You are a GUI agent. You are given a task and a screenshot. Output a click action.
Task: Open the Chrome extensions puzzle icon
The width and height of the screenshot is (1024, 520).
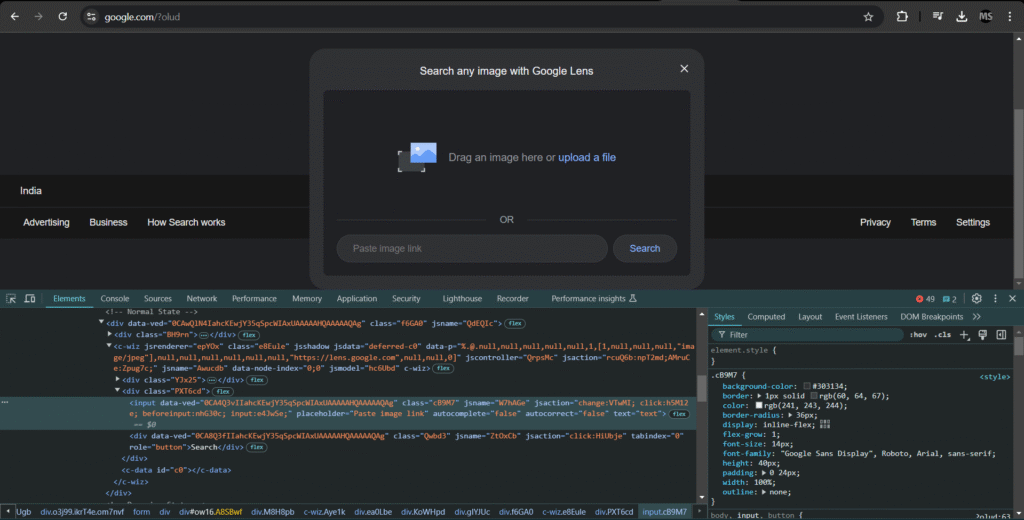pos(902,17)
